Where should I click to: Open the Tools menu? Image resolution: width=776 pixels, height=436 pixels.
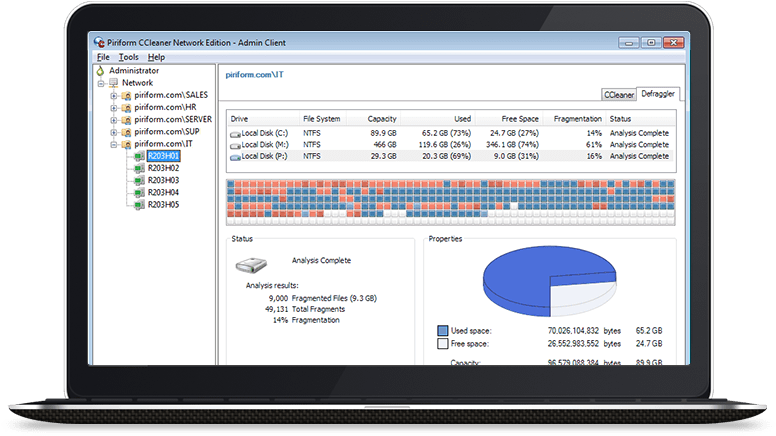128,57
